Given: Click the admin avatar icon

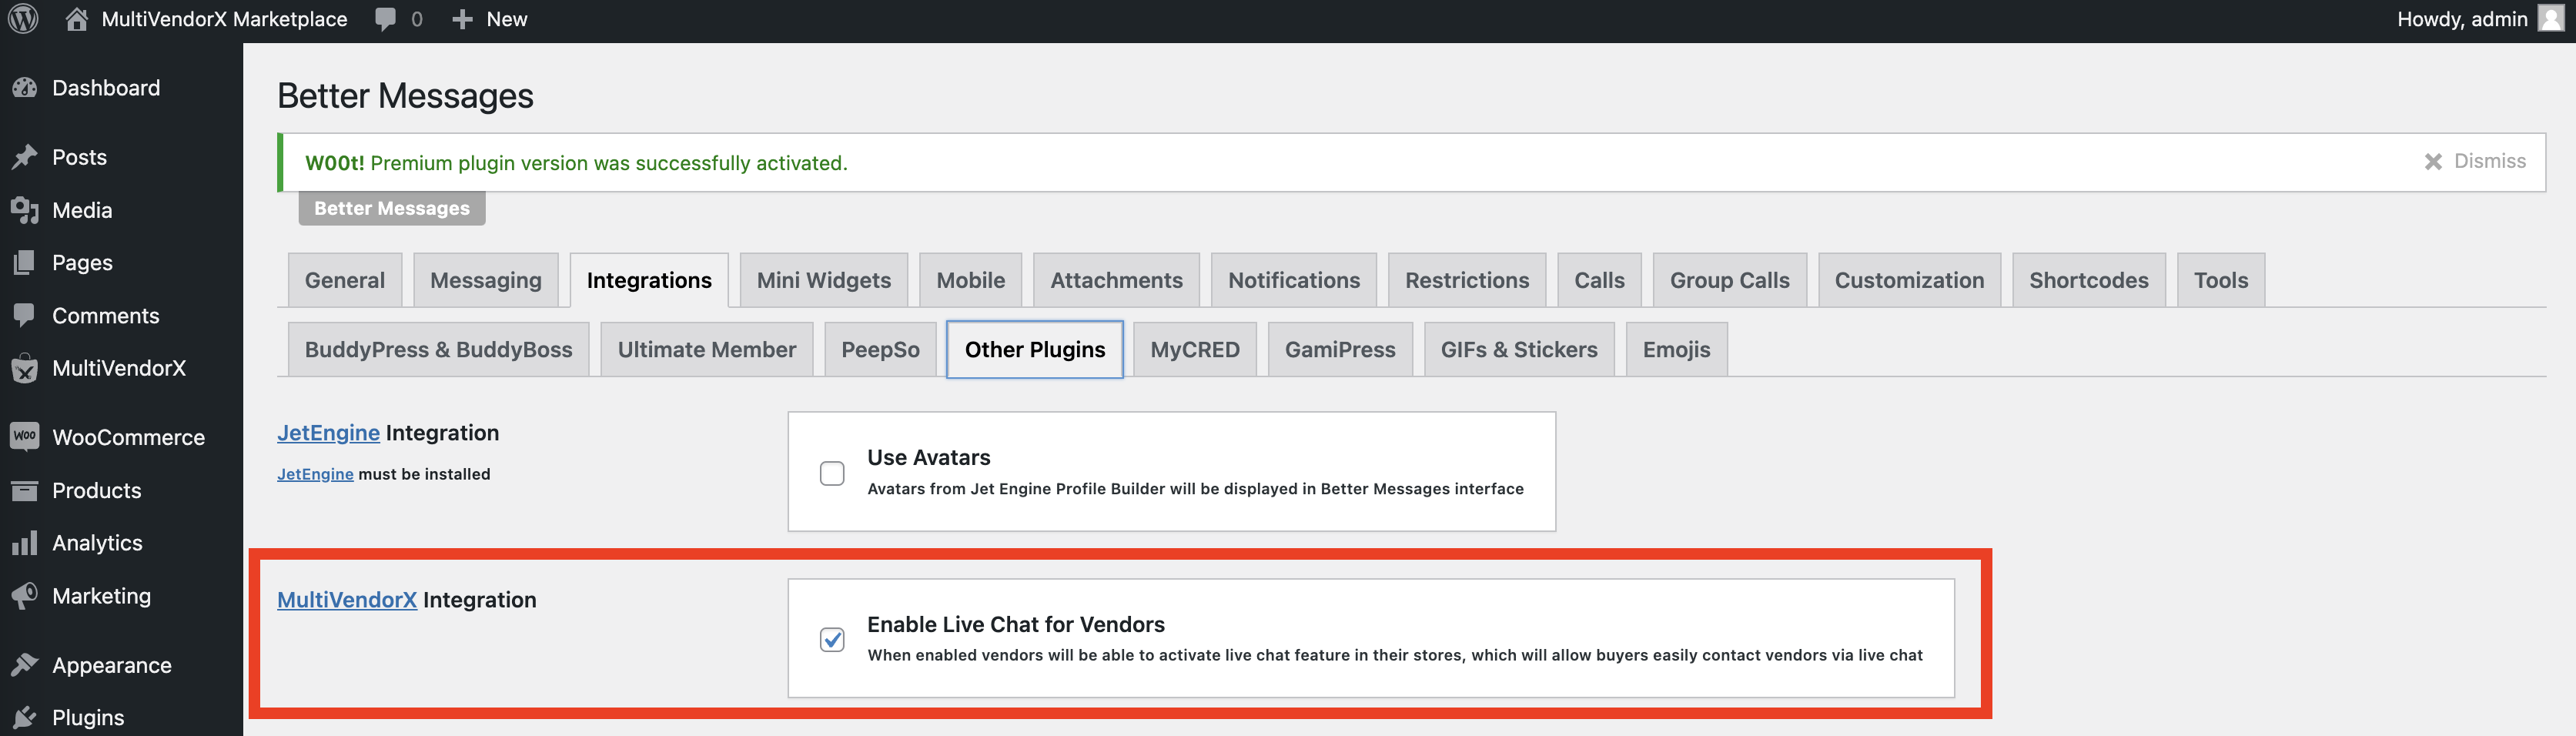Looking at the screenshot, I should (x=2551, y=19).
